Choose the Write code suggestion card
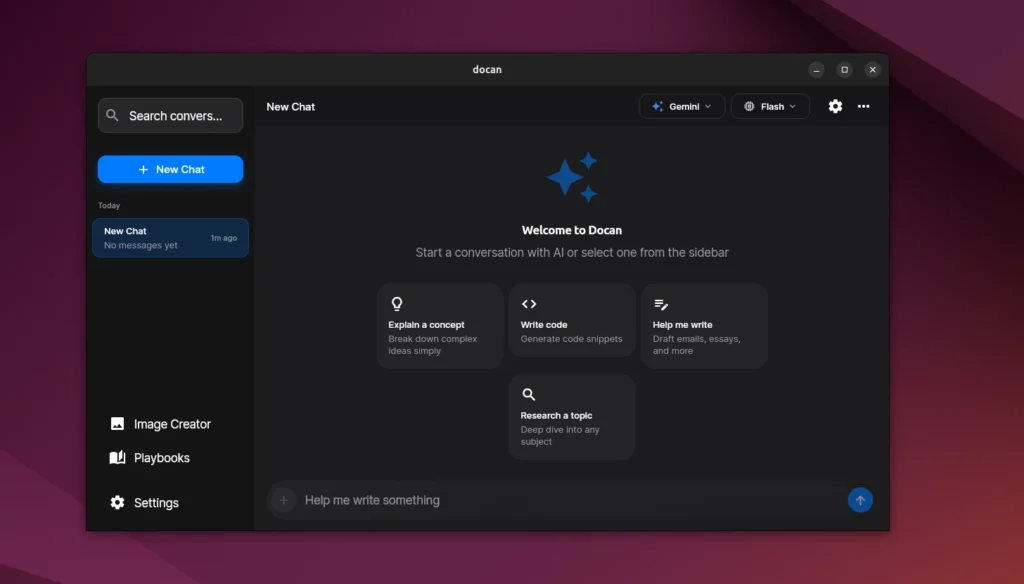1024x584 pixels. [x=572, y=320]
